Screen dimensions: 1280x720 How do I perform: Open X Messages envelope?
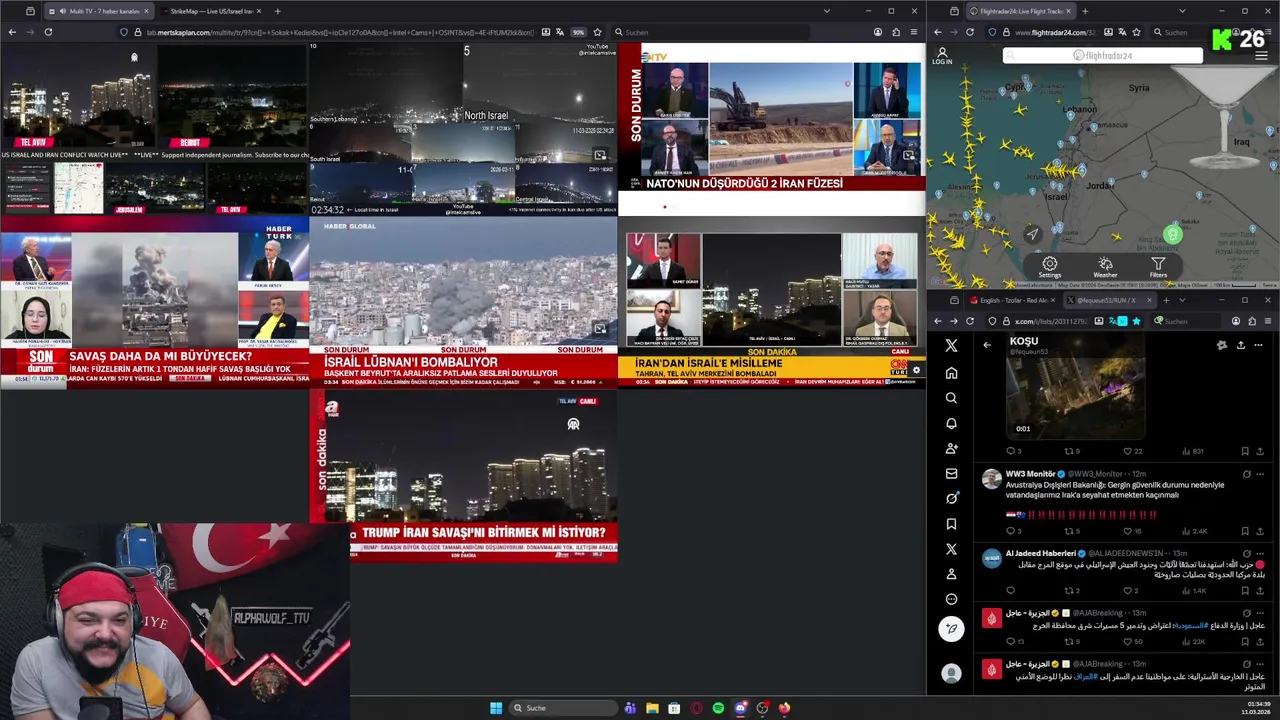click(x=951, y=473)
